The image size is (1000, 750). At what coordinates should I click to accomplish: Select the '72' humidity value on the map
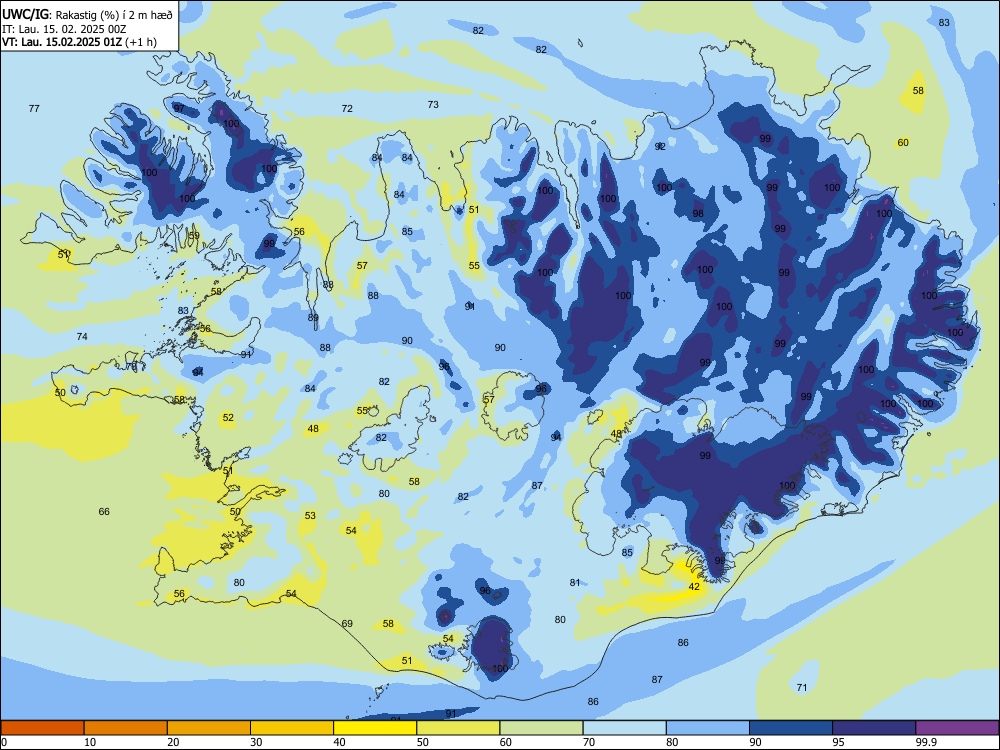coord(347,108)
